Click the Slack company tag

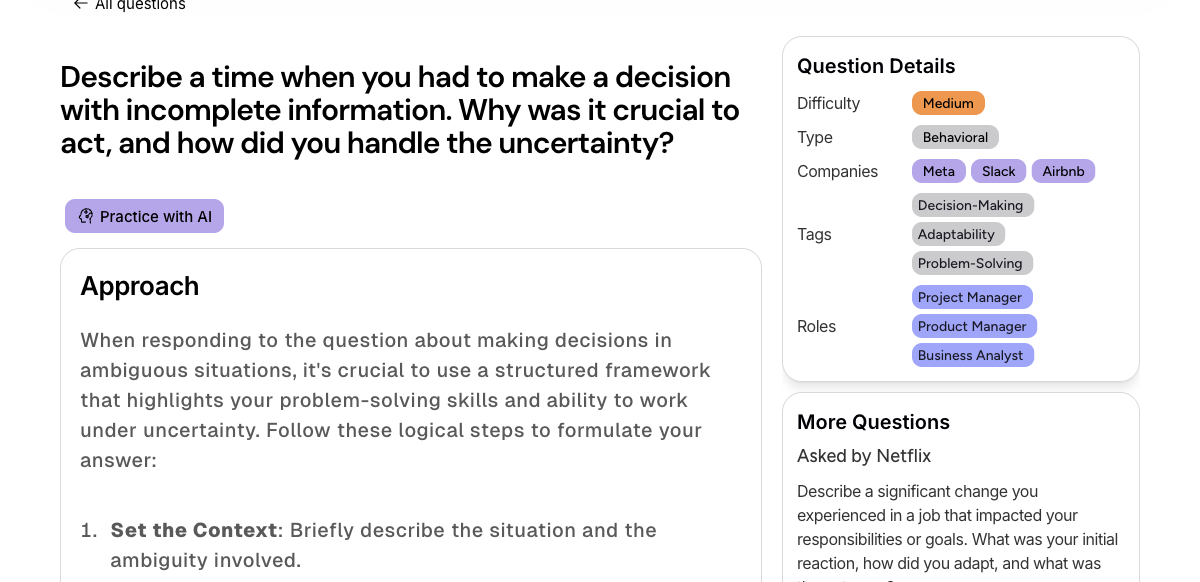pyautogui.click(x=998, y=171)
